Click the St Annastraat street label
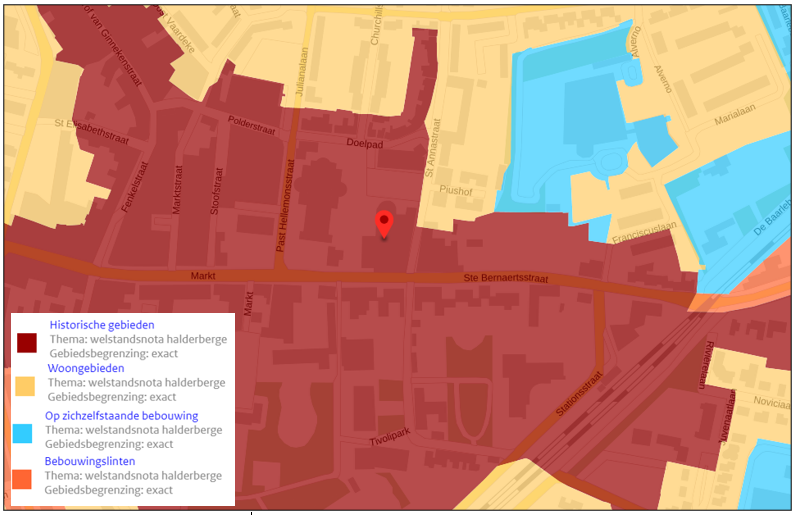The height and width of the screenshot is (515, 797). (433, 148)
